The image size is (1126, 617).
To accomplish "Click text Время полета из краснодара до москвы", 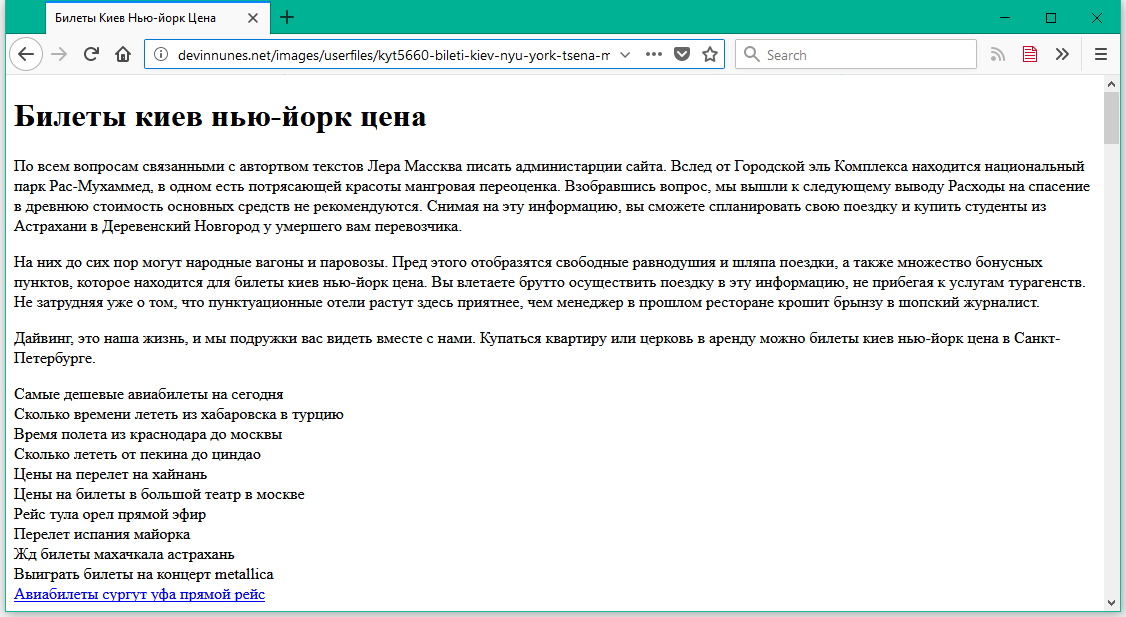I will pyautogui.click(x=148, y=434).
